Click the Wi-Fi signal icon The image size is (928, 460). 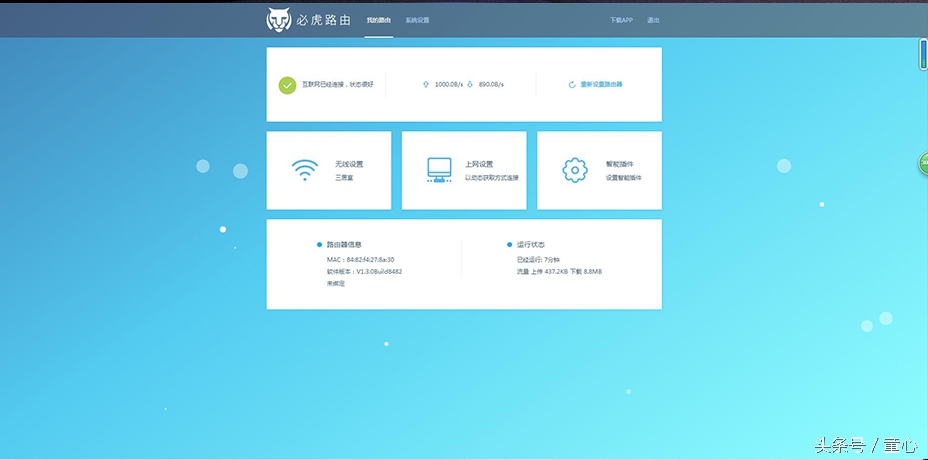[305, 170]
